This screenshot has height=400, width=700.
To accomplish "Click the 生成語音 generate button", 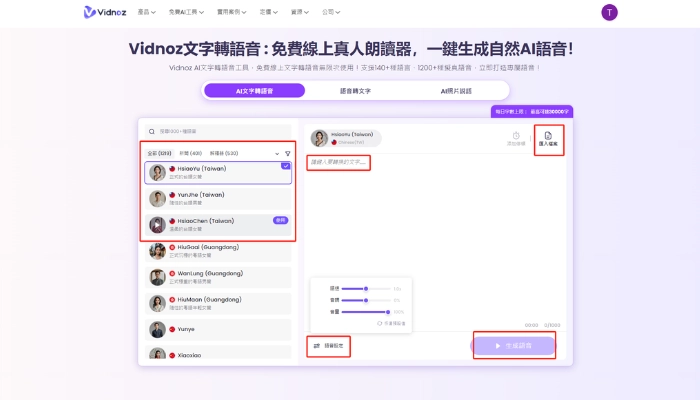I will [513, 346].
